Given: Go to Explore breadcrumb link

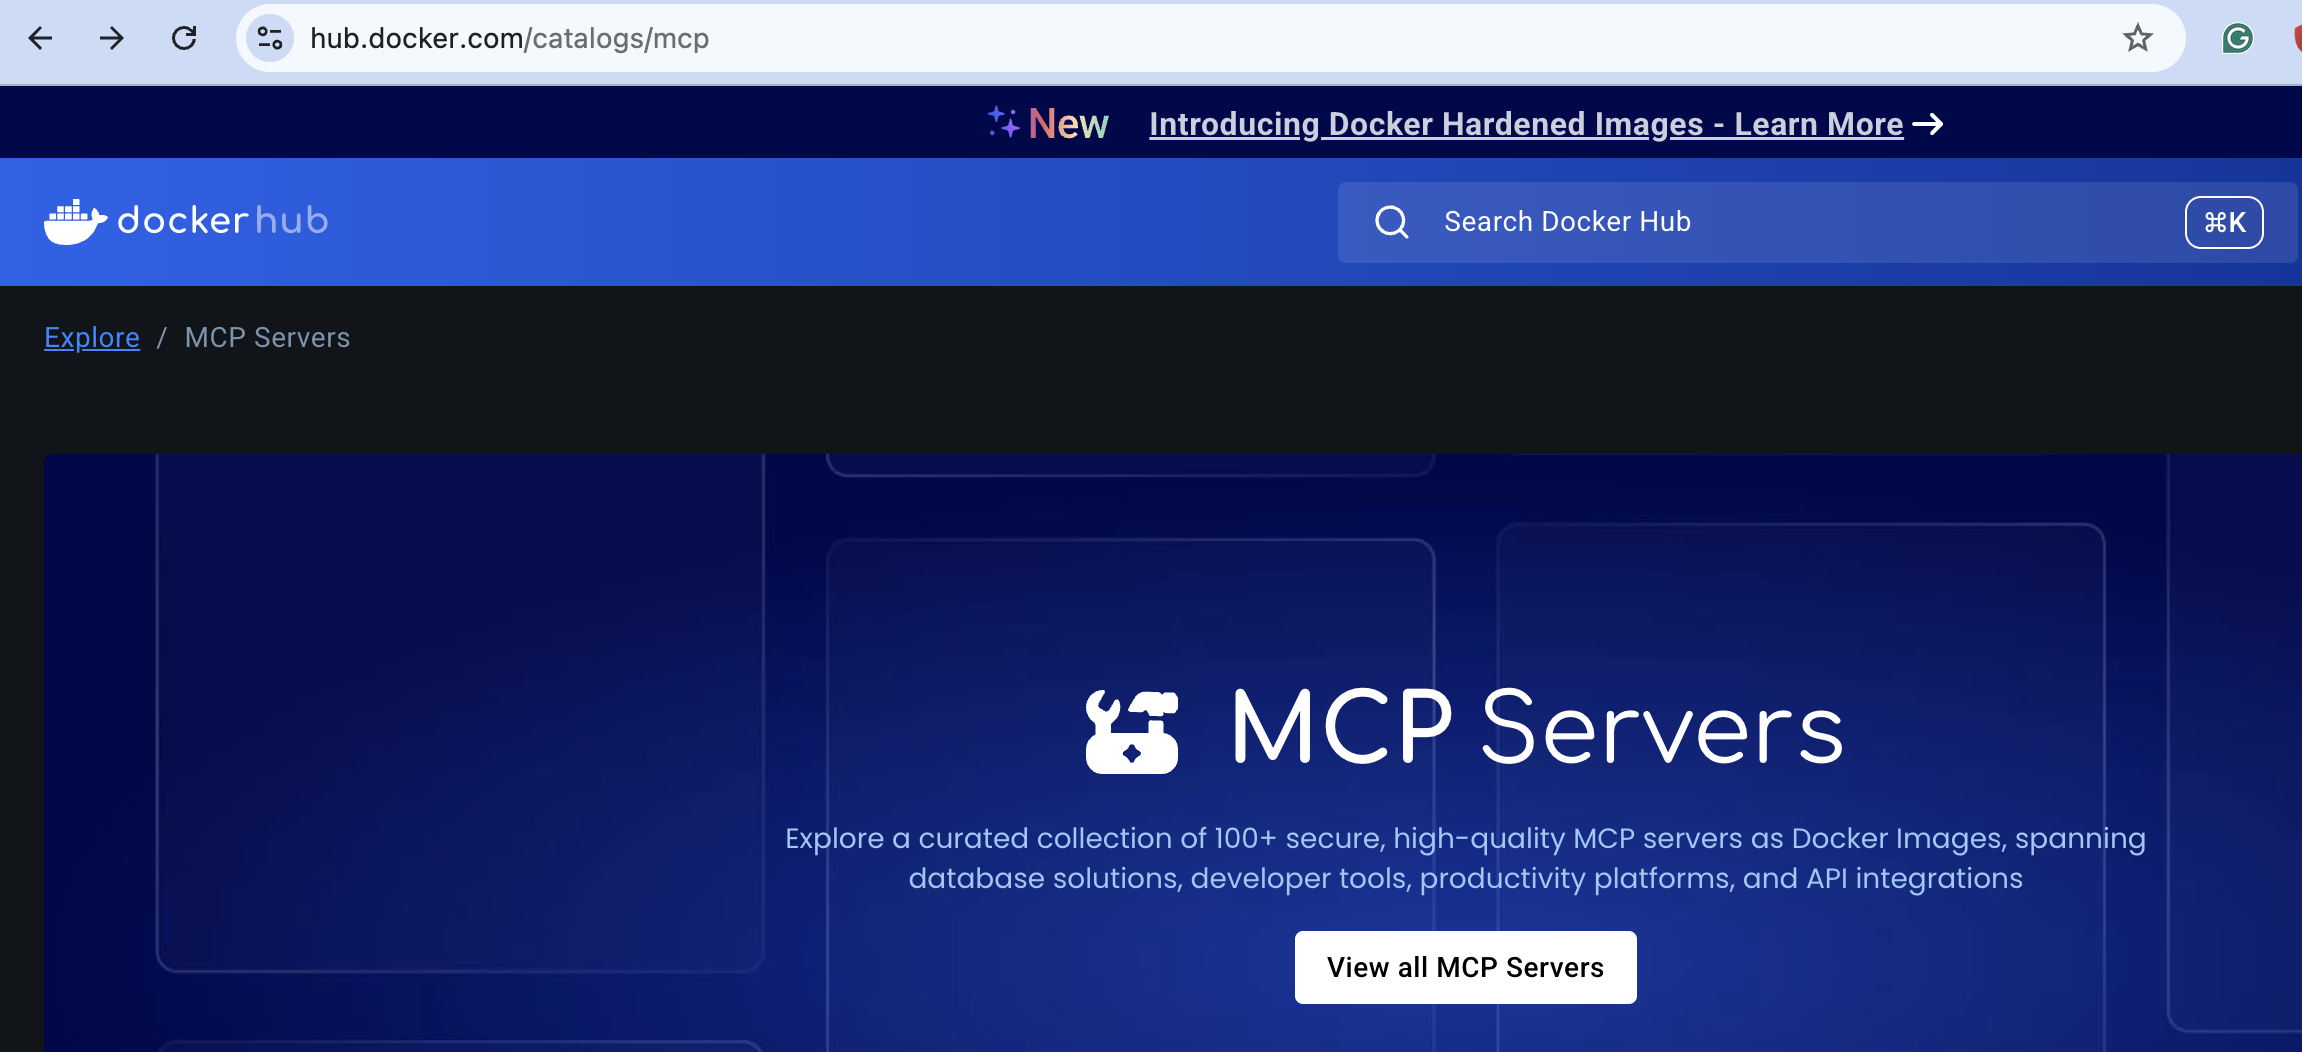Looking at the screenshot, I should (x=92, y=338).
